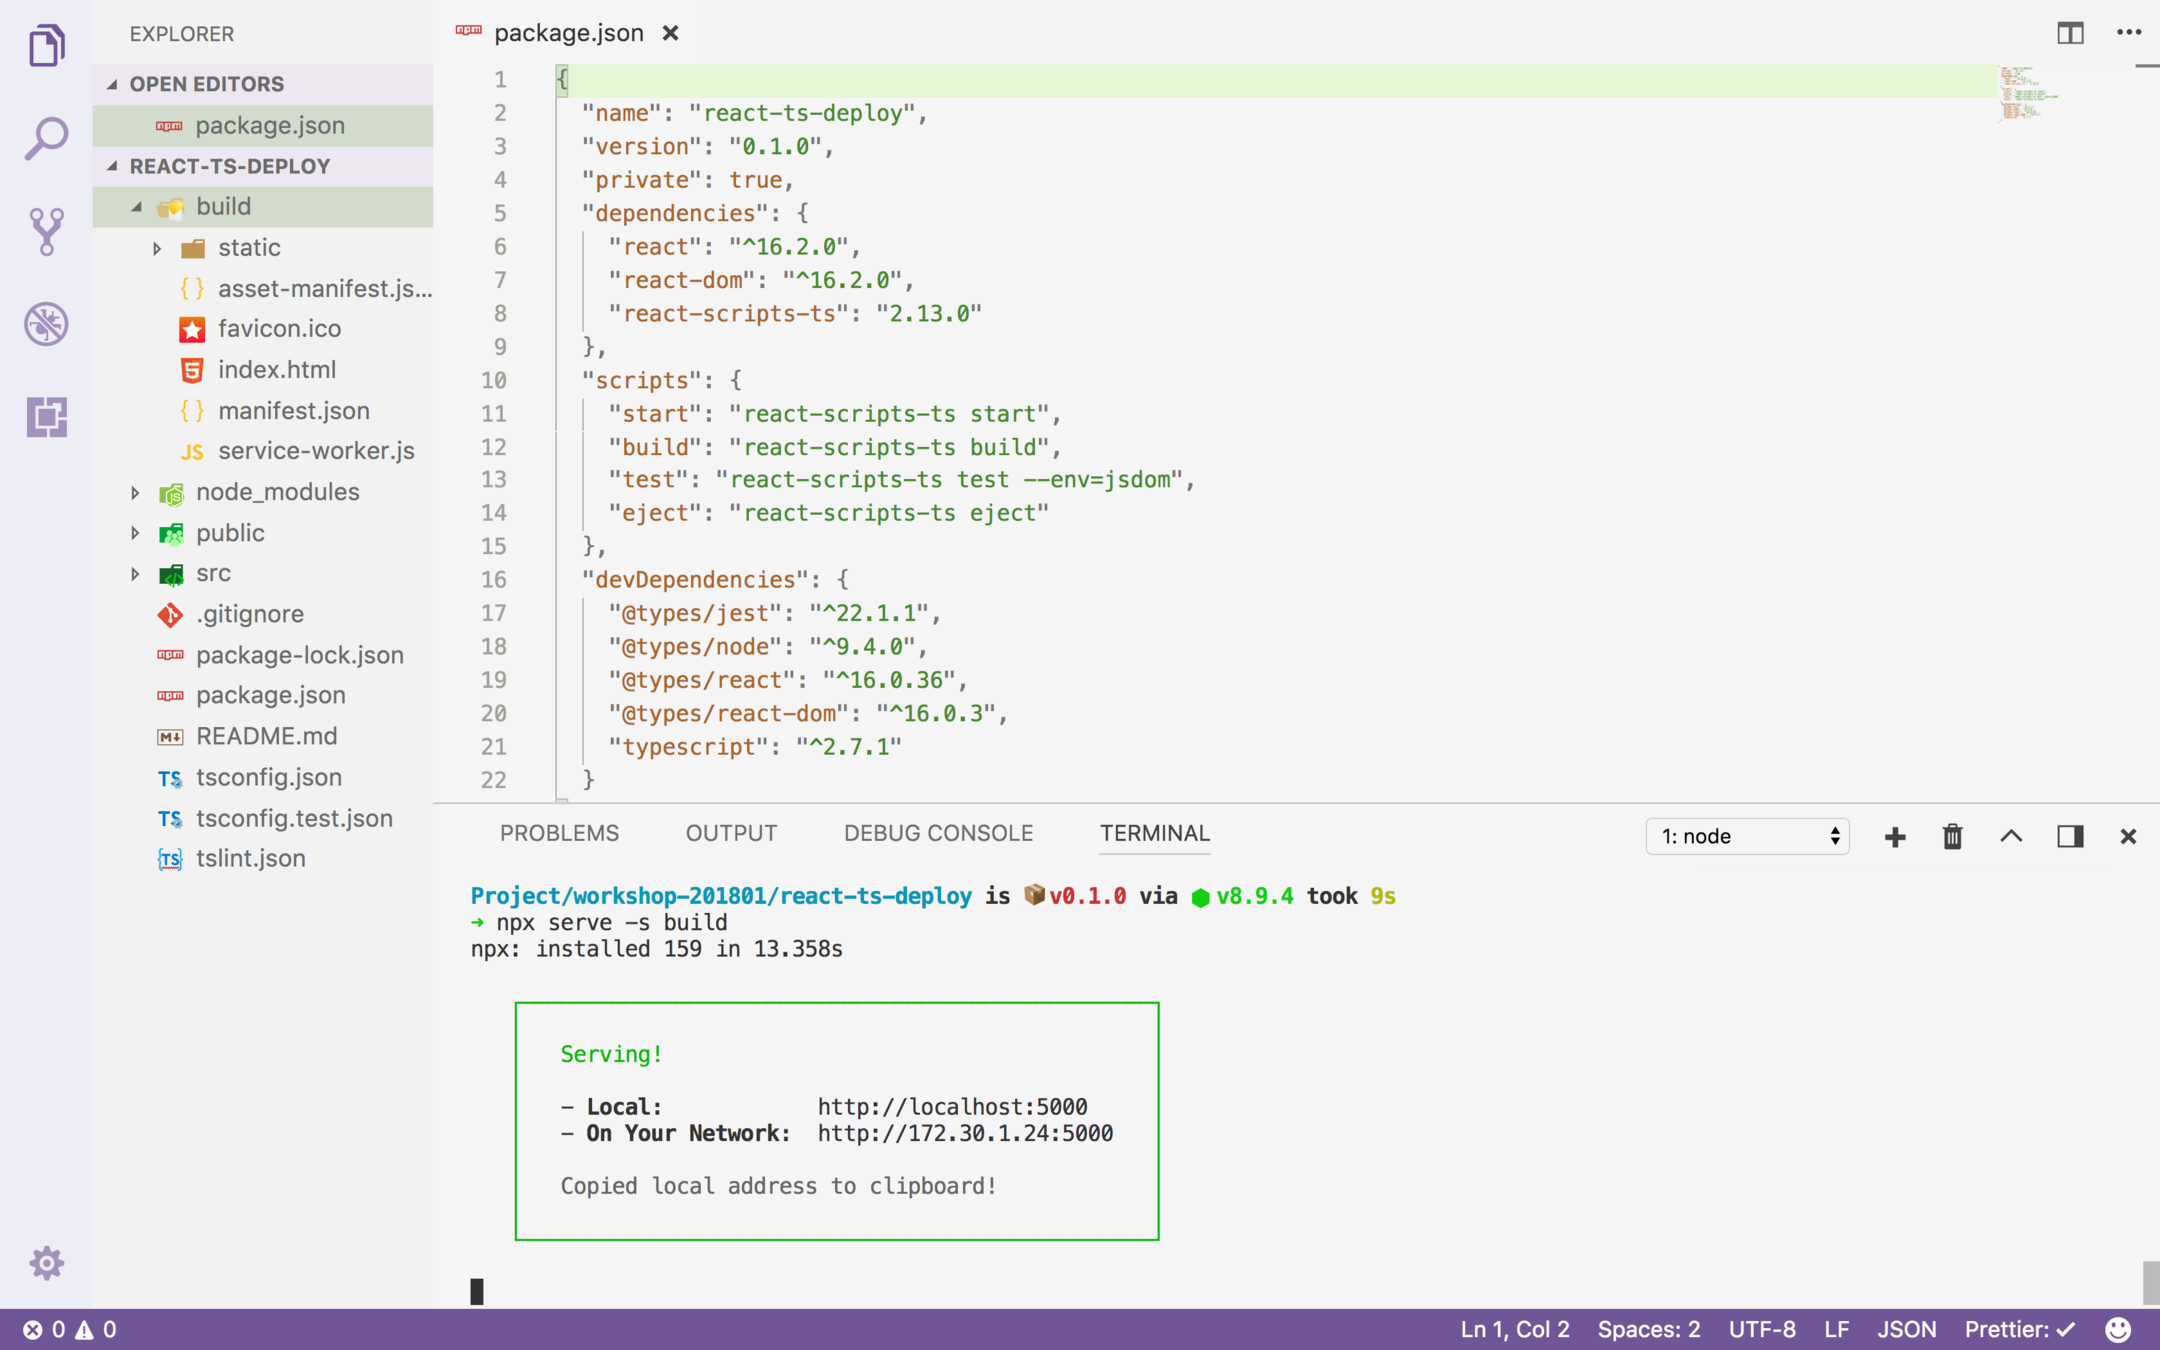Image resolution: width=2160 pixels, height=1350 pixels.
Task: Open the Search view in activity bar
Action: [x=46, y=138]
